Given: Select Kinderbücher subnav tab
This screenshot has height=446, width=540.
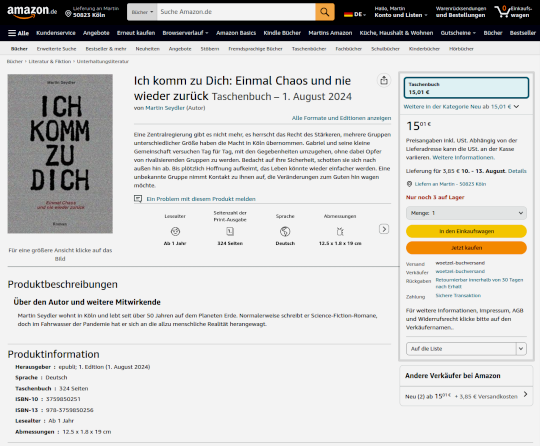Looking at the screenshot, I should pos(424,49).
